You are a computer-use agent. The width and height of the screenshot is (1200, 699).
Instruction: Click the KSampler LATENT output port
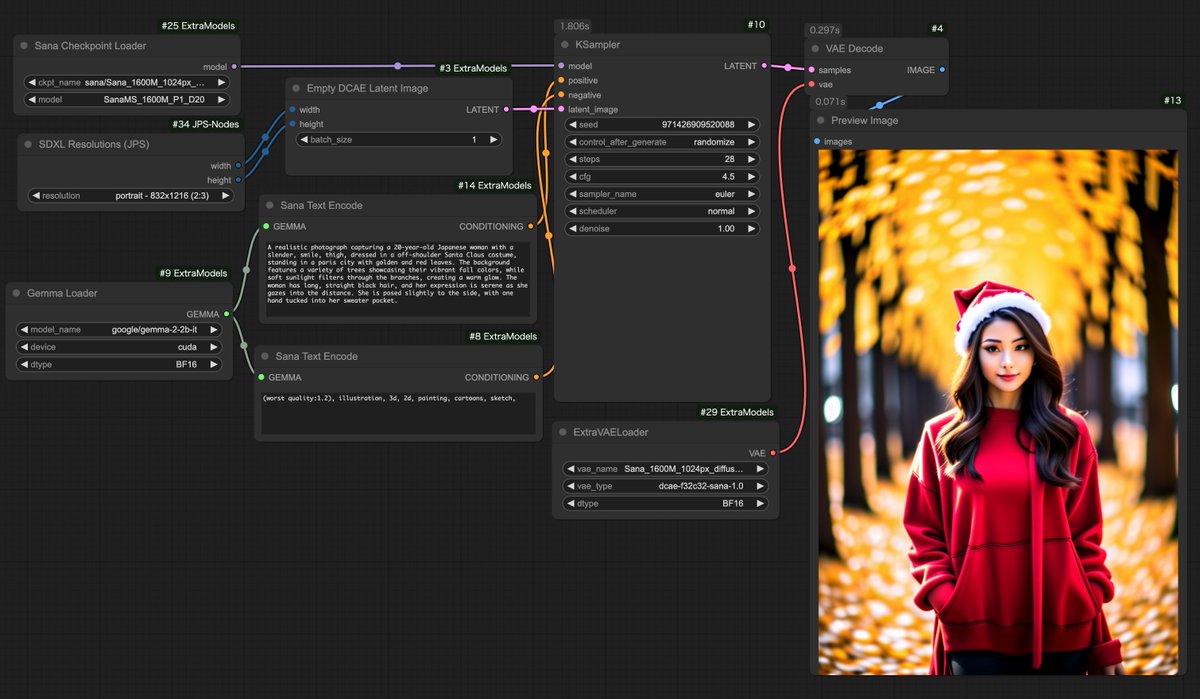coord(764,66)
